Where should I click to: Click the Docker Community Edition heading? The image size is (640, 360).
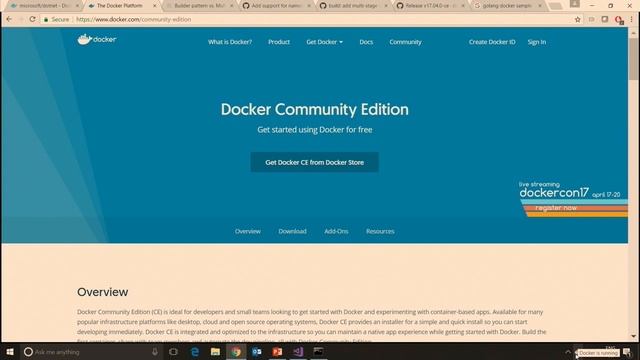(x=315, y=109)
